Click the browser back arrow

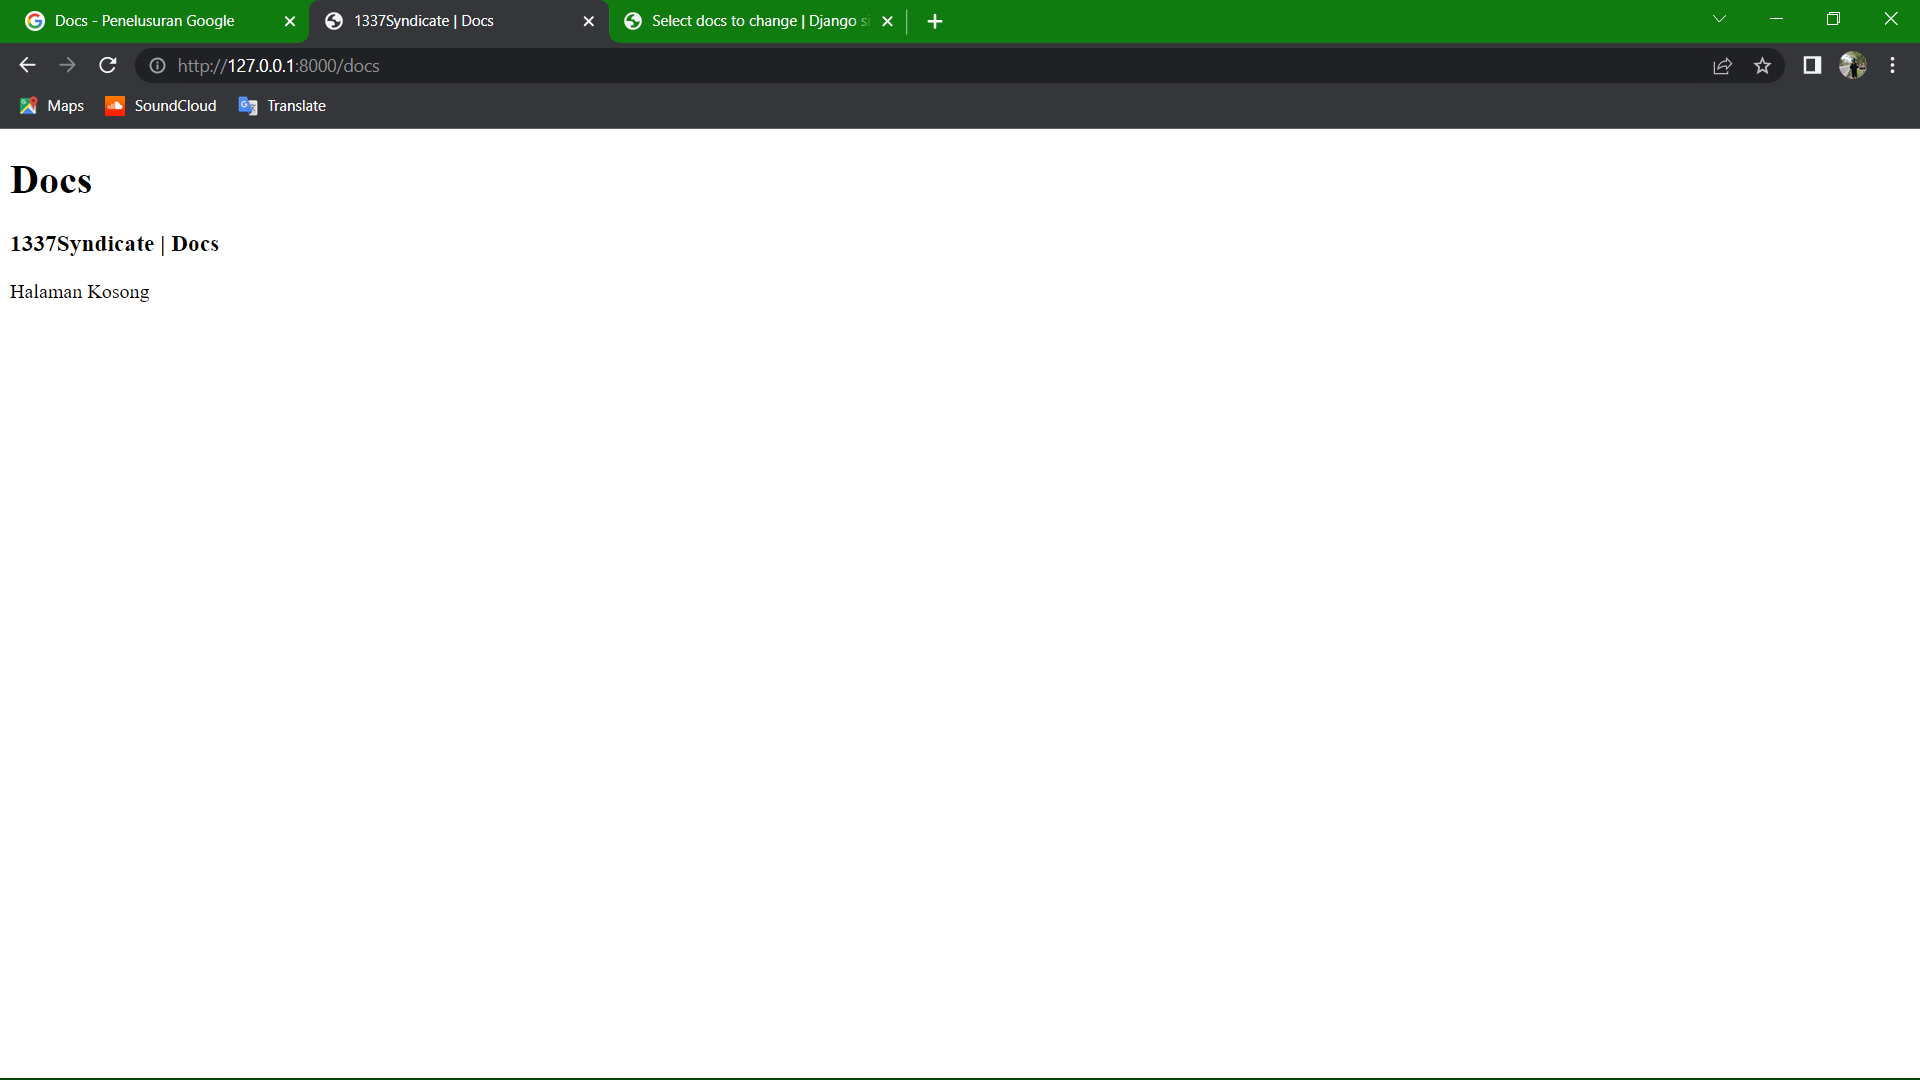pyautogui.click(x=27, y=65)
